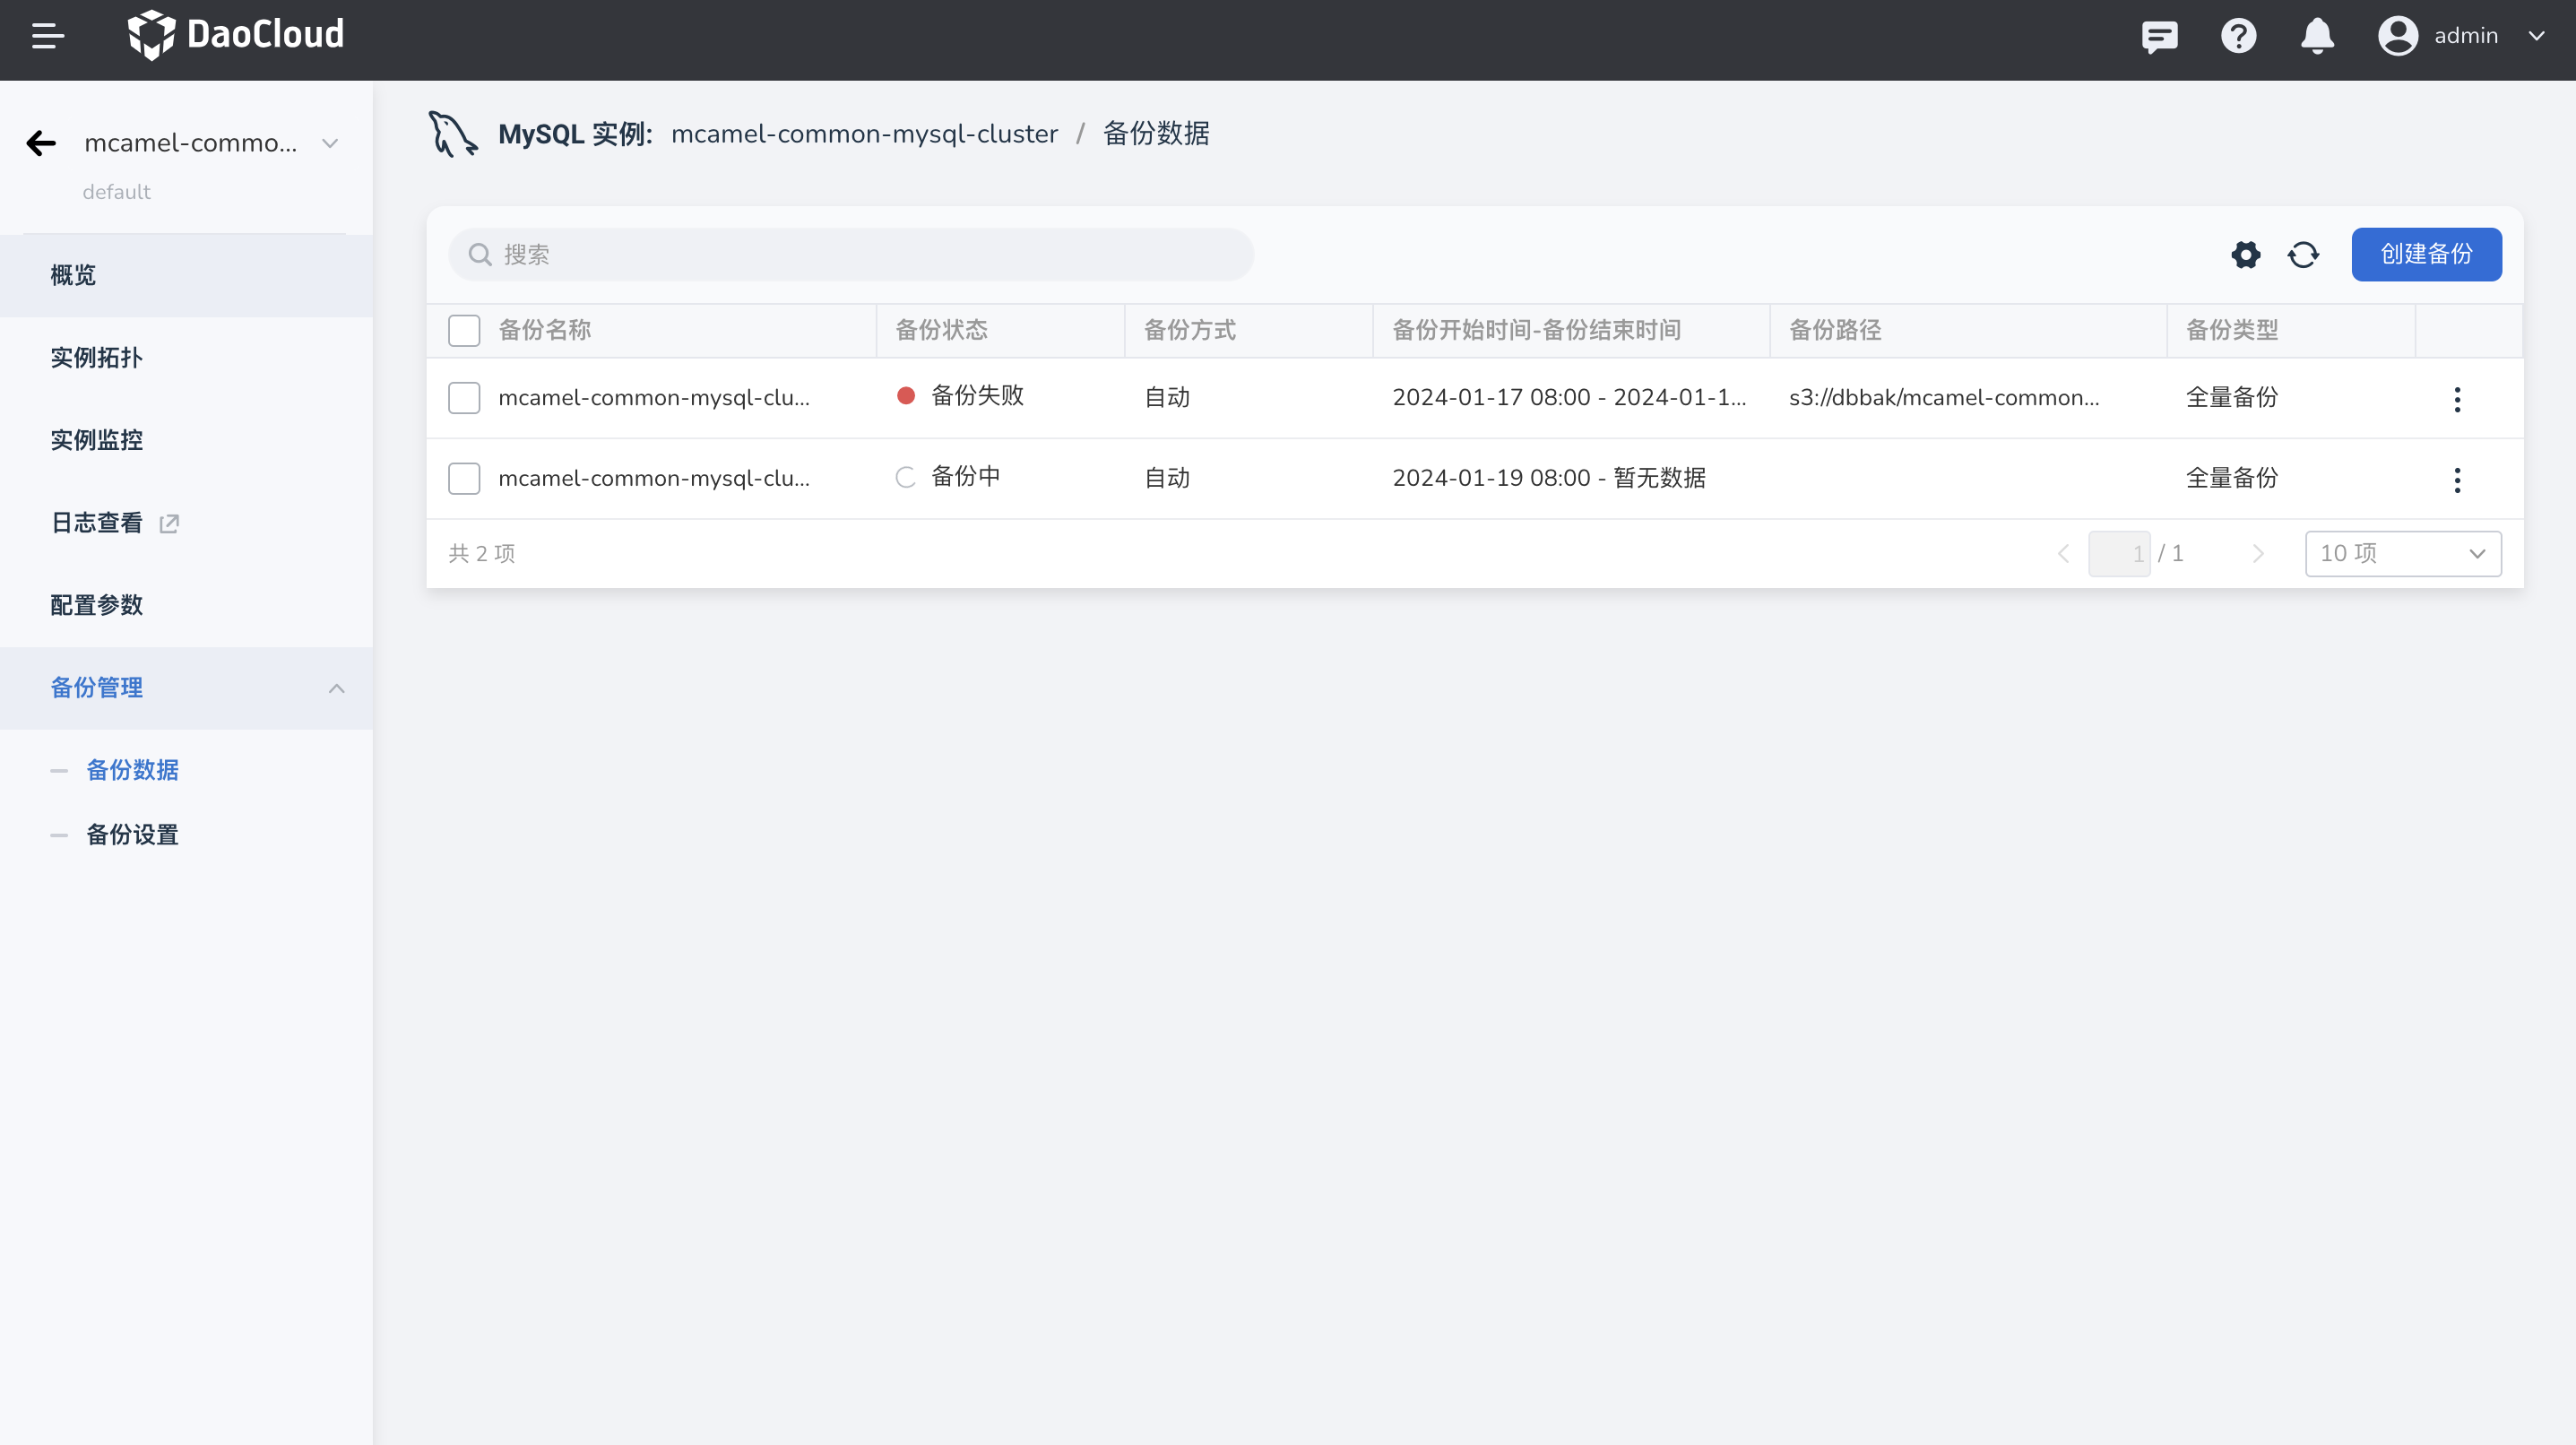Refresh the backup list

click(2303, 255)
